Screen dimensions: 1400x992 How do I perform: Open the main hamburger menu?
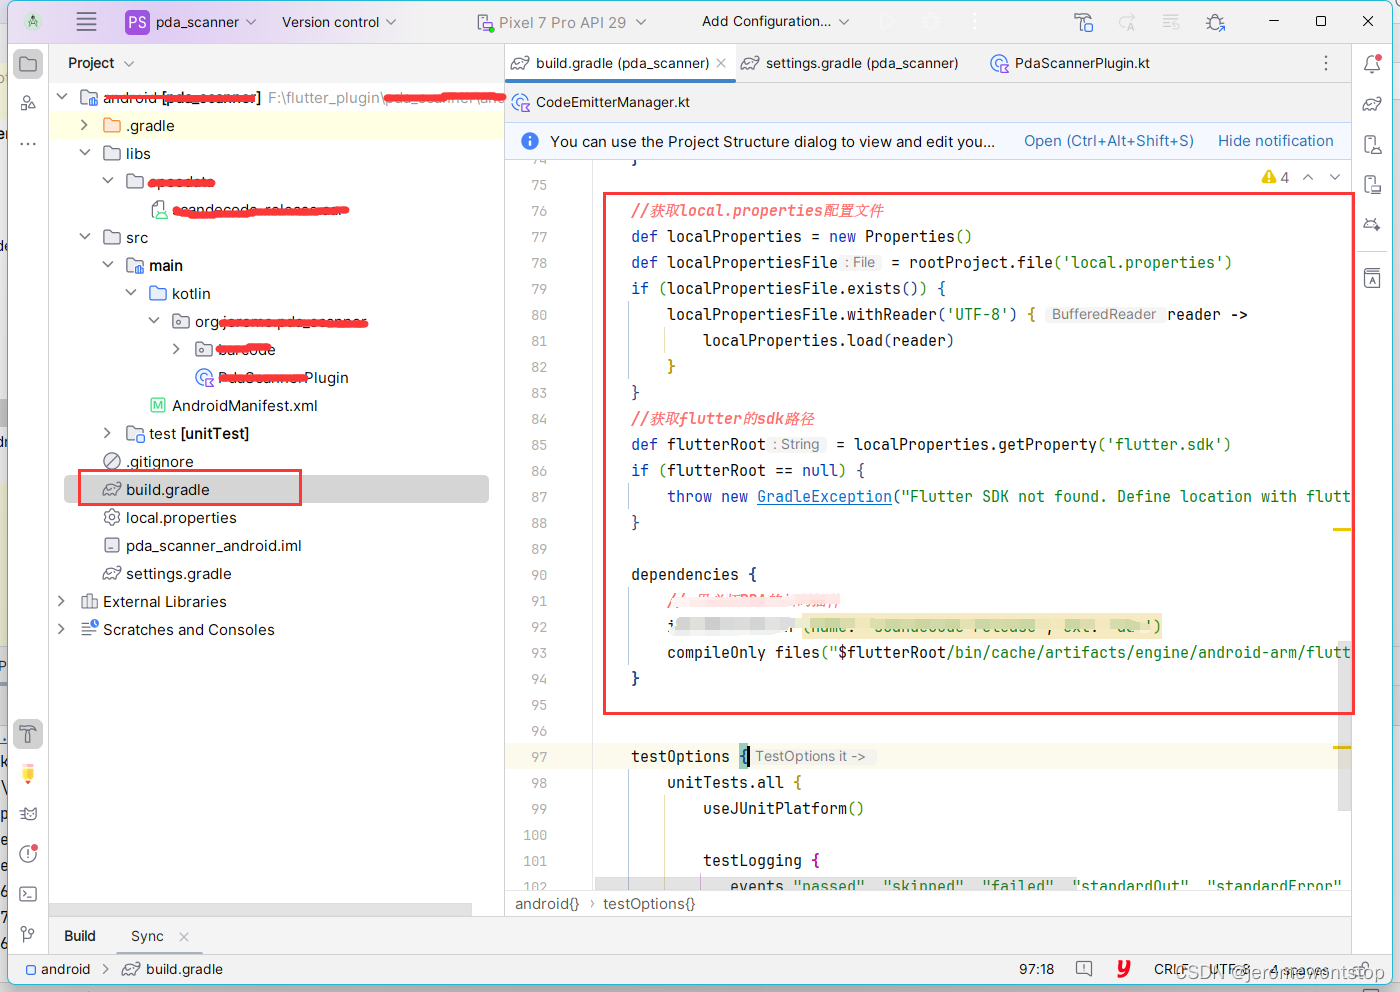[86, 20]
